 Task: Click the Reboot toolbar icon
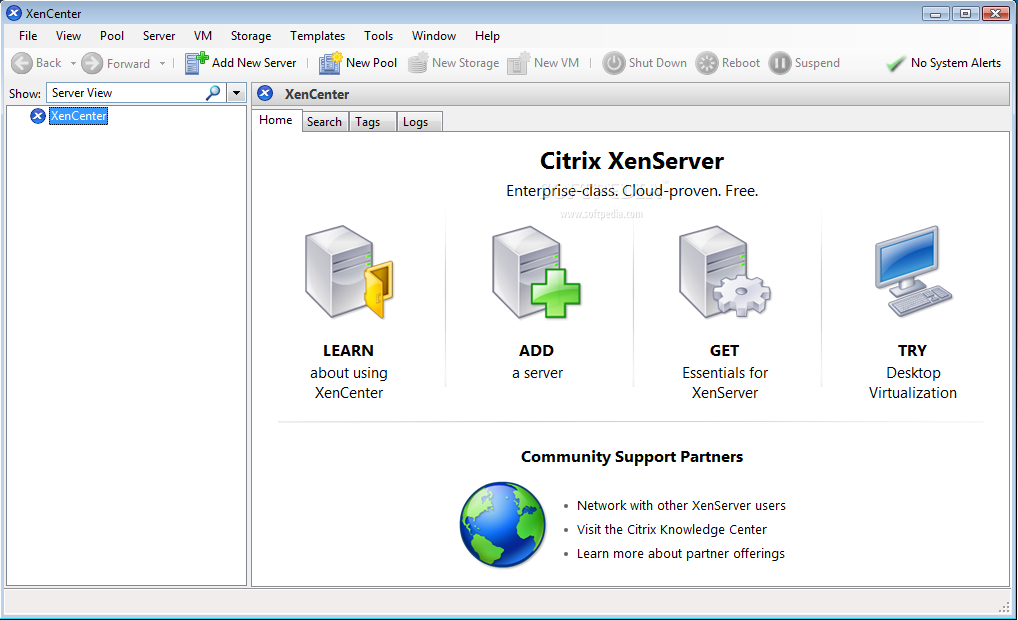(x=707, y=63)
